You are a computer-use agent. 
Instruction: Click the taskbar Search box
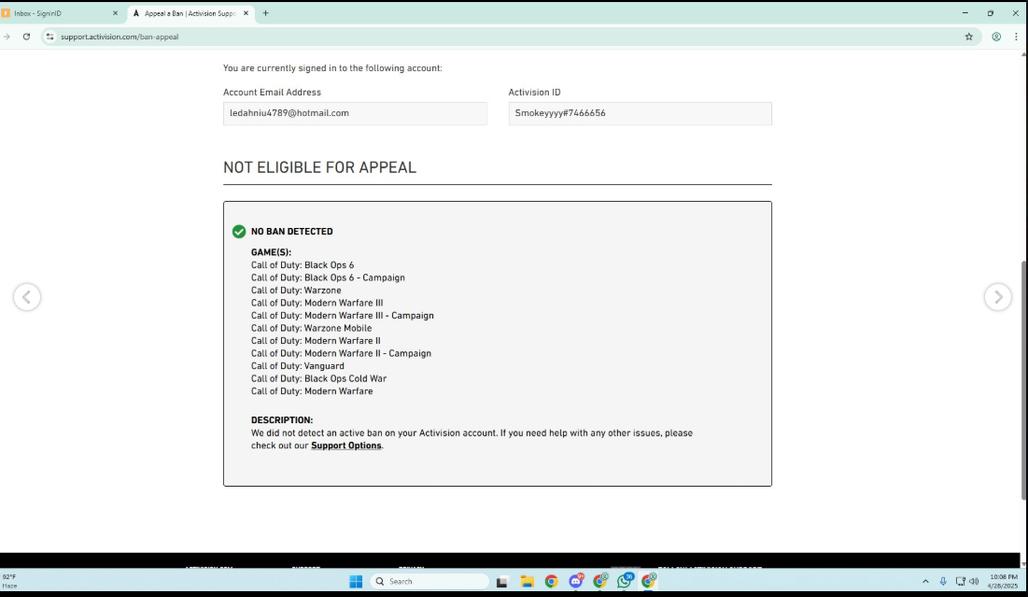pos(429,581)
